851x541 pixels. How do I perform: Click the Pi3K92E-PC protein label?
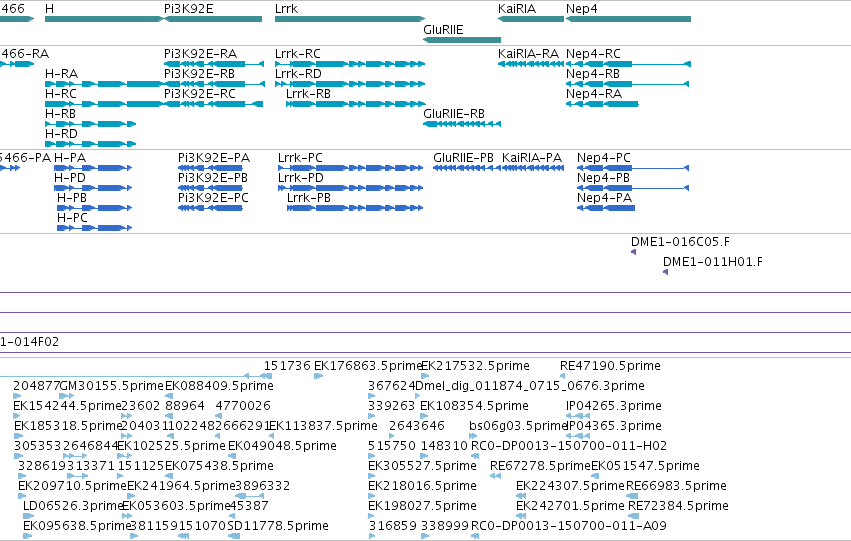(213, 198)
